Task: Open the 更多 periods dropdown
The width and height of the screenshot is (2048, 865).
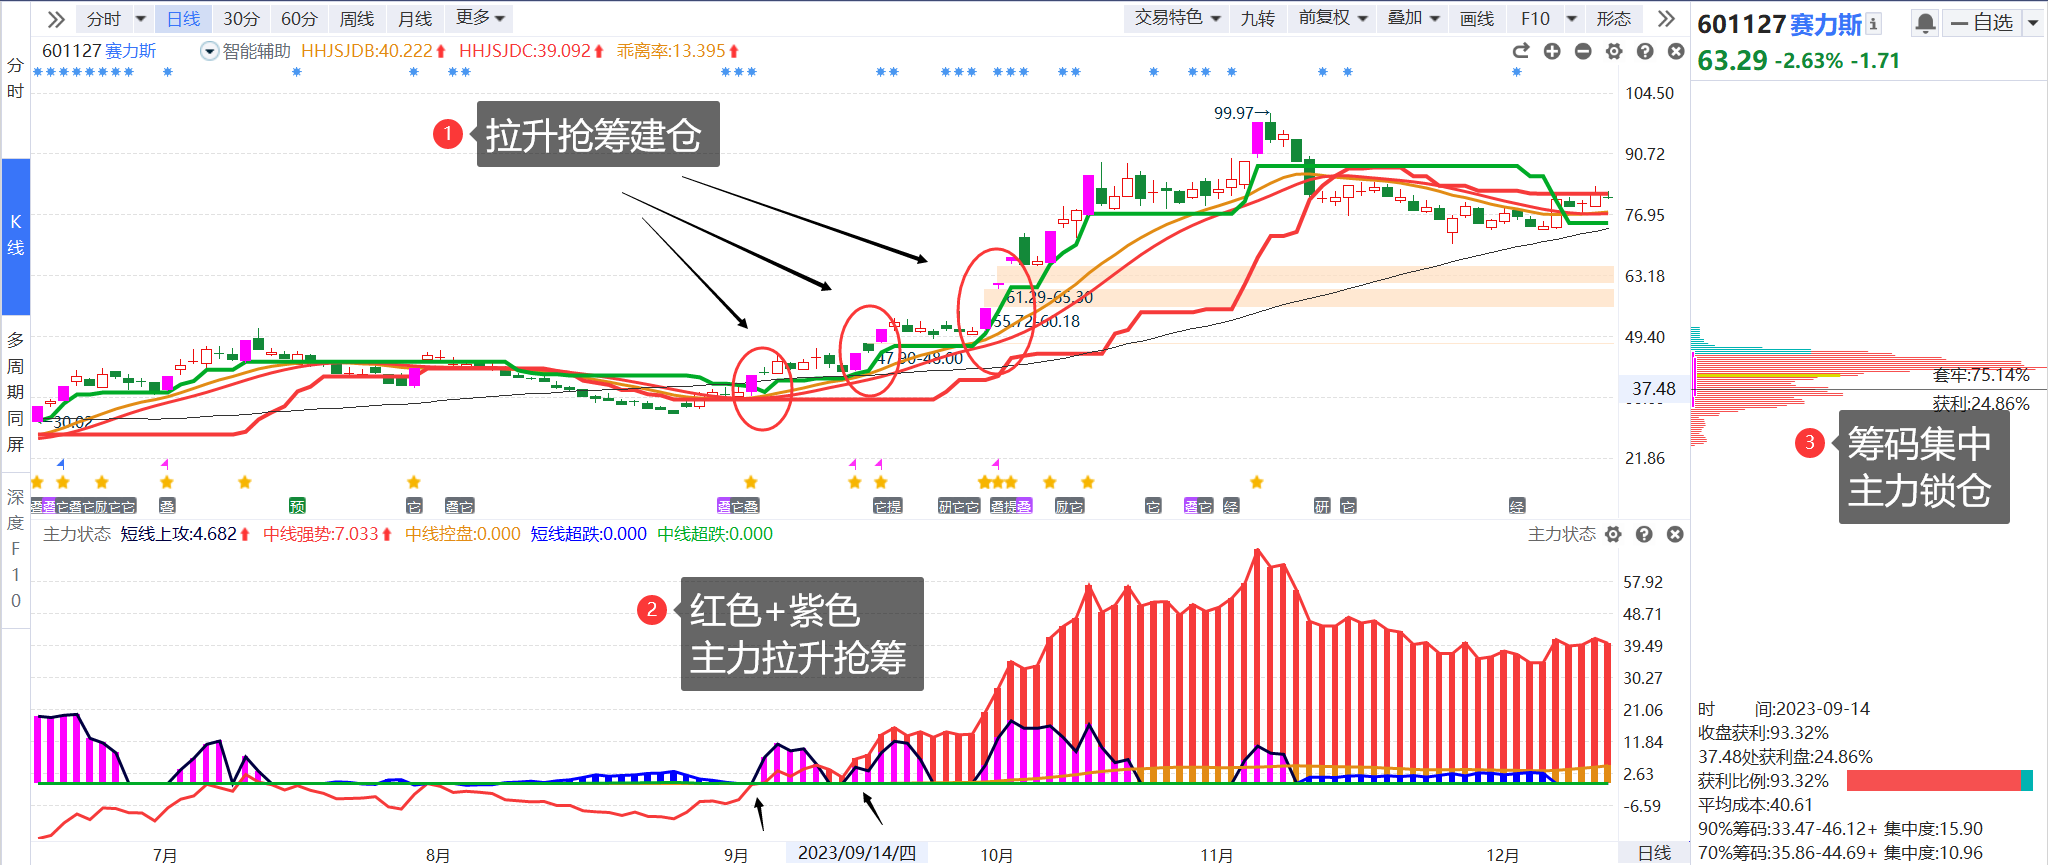Action: pos(480,18)
